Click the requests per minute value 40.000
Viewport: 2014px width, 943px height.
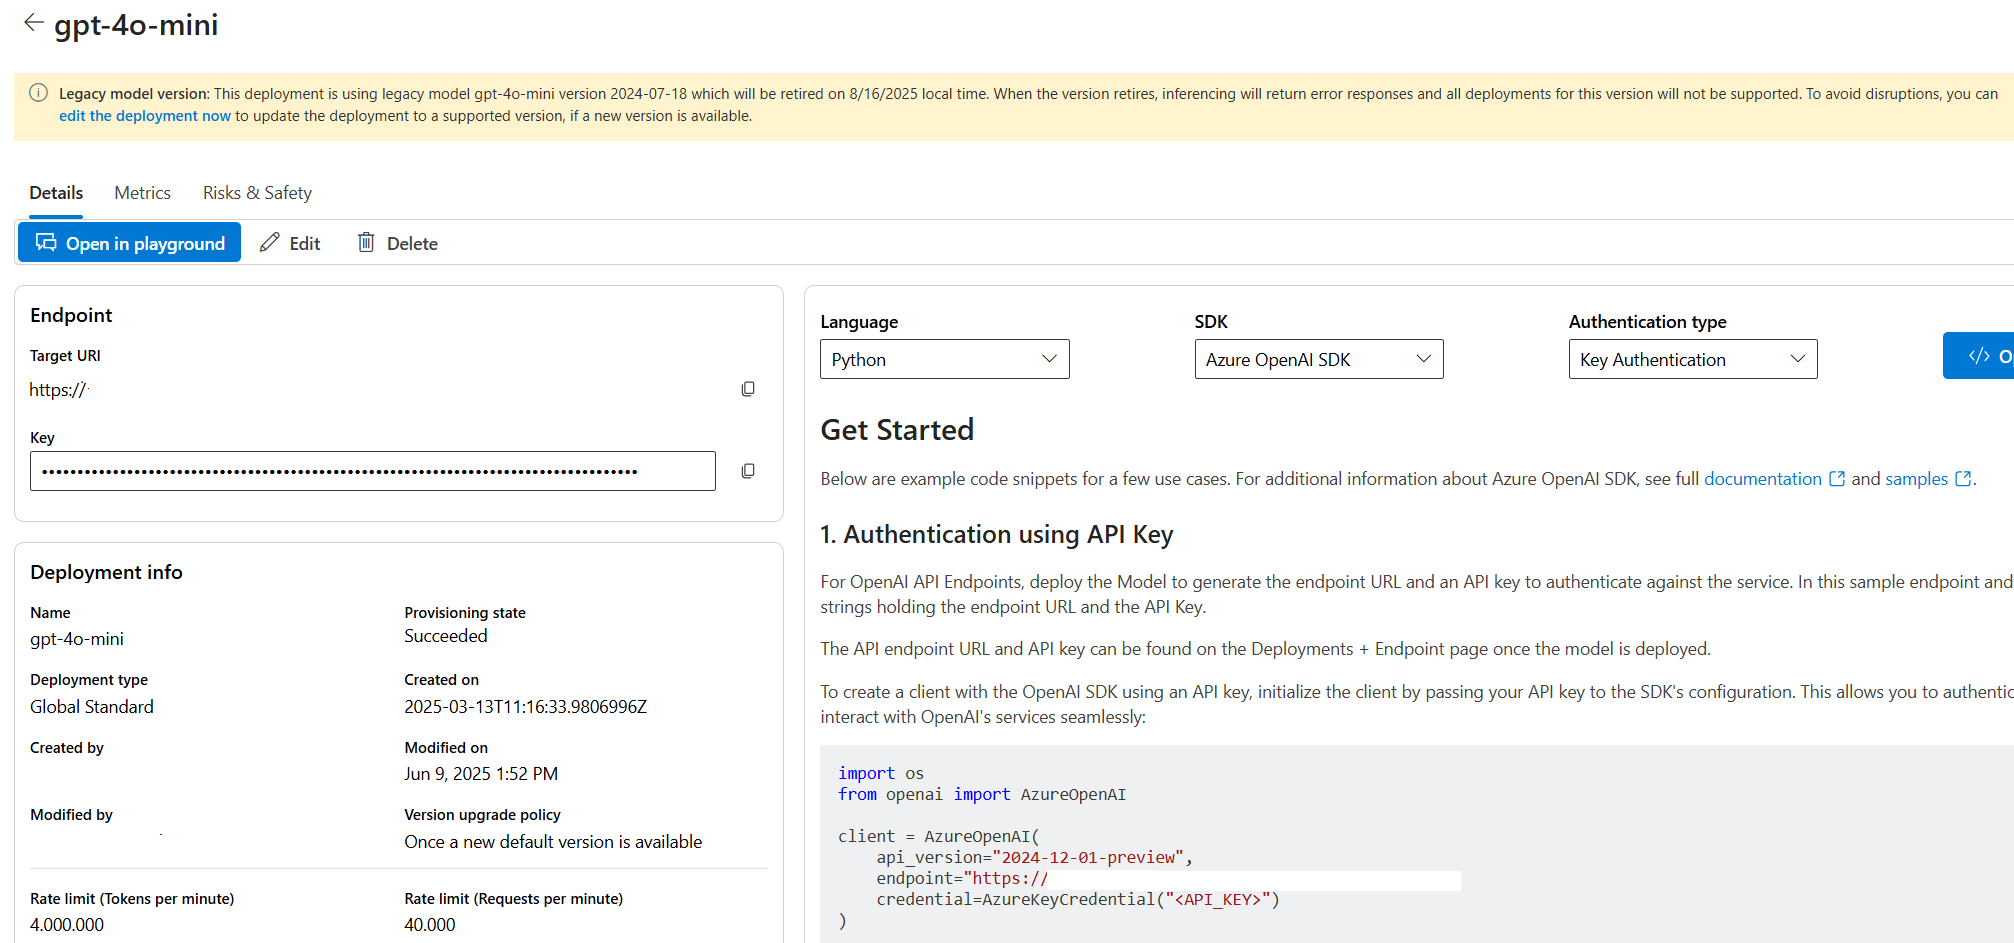click(430, 925)
